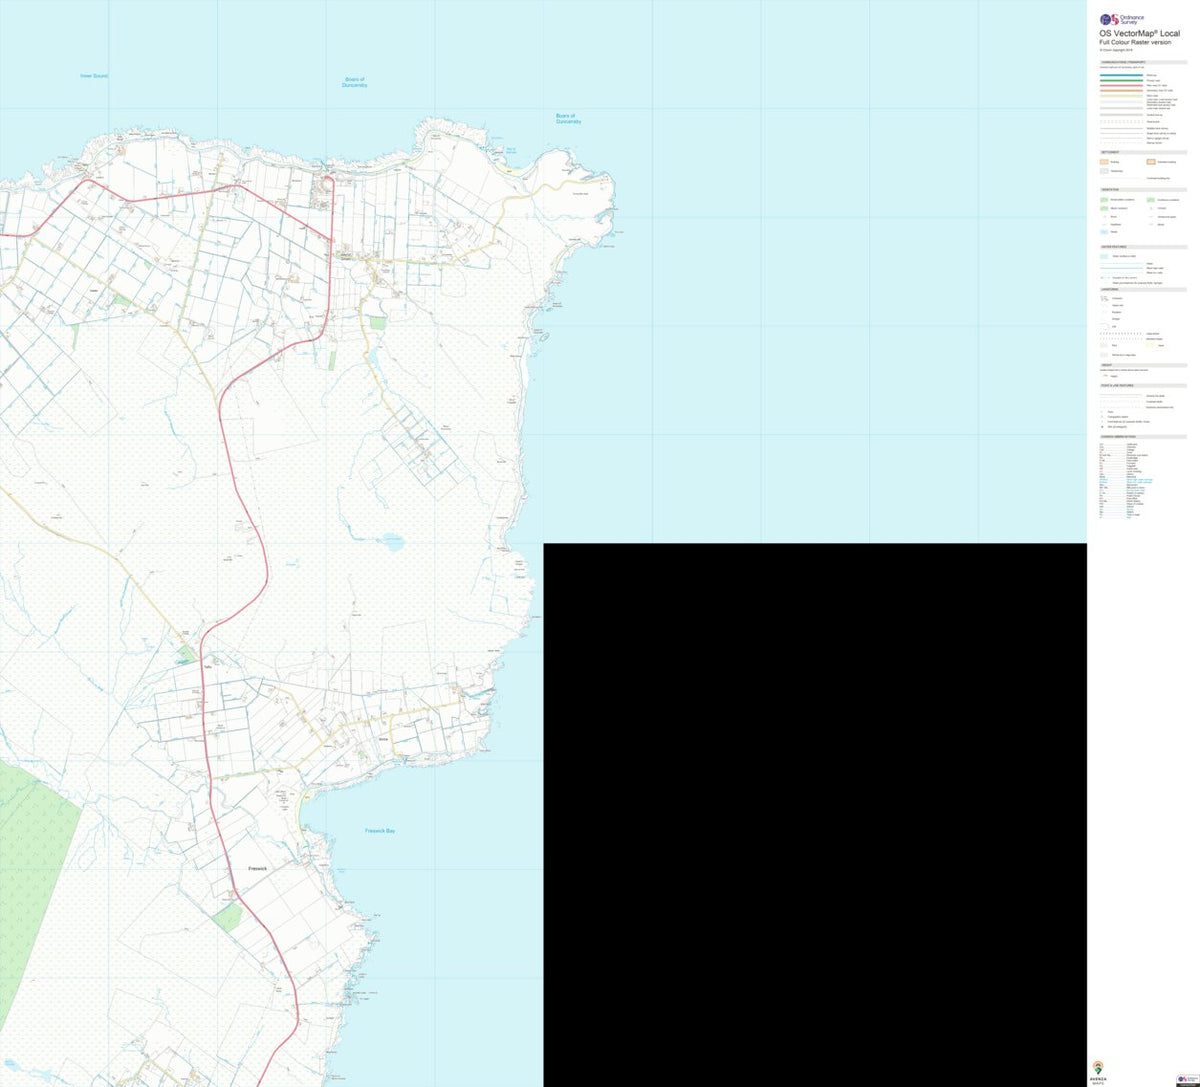Click the 'Freswick Bay' water label
This screenshot has width=1200, height=1087.
tap(380, 830)
